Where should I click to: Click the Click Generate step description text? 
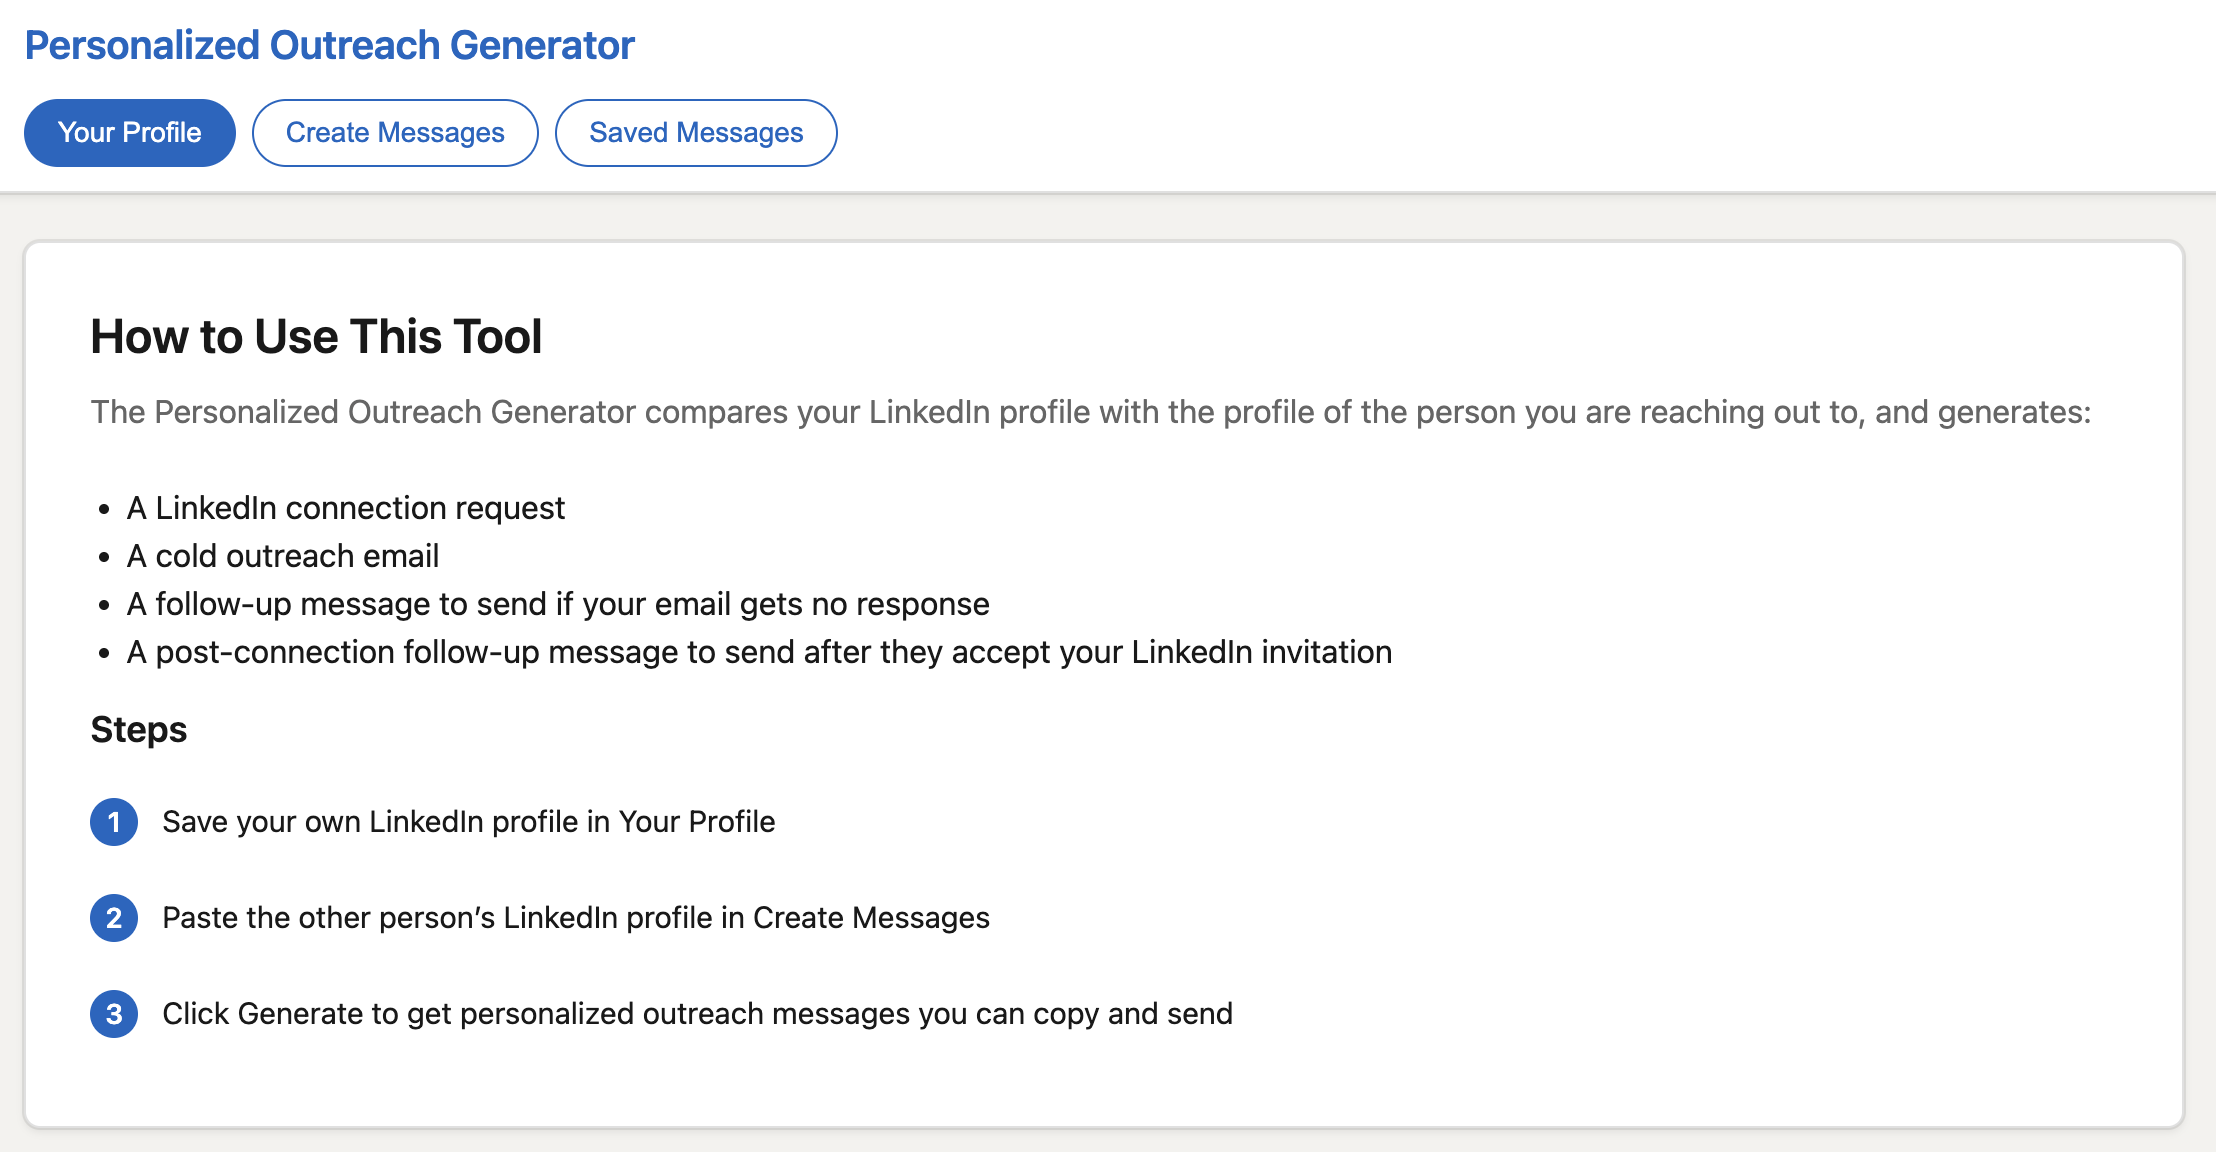click(x=698, y=1013)
